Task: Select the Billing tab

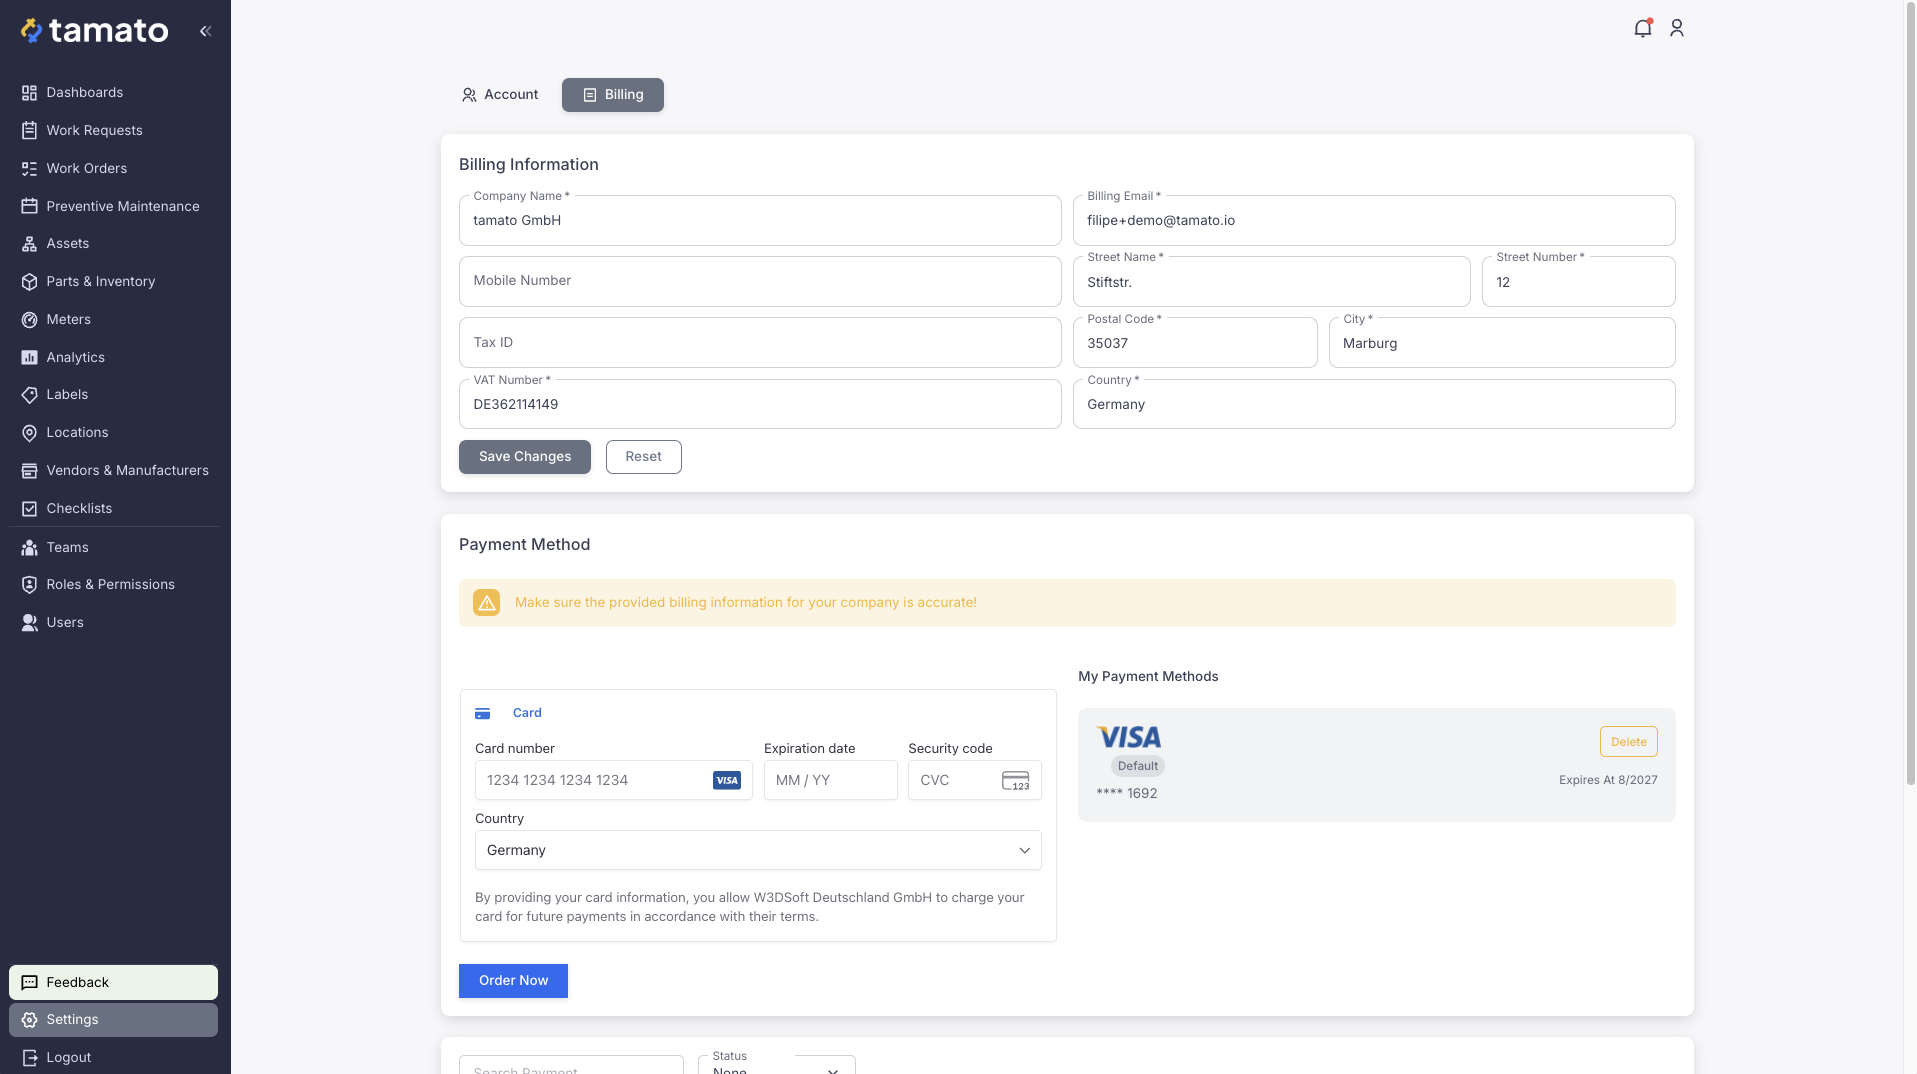Action: pyautogui.click(x=612, y=95)
